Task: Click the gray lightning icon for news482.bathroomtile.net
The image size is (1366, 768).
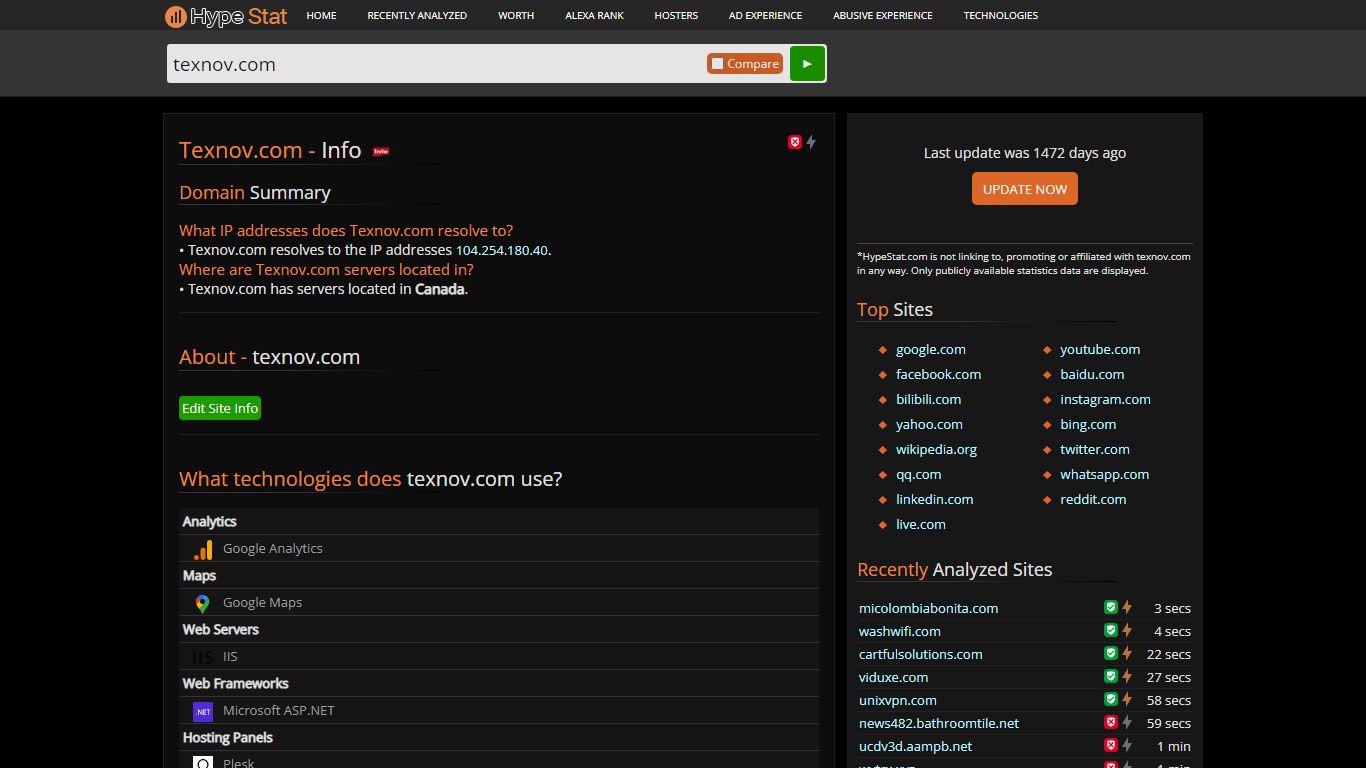Action: pos(1127,722)
